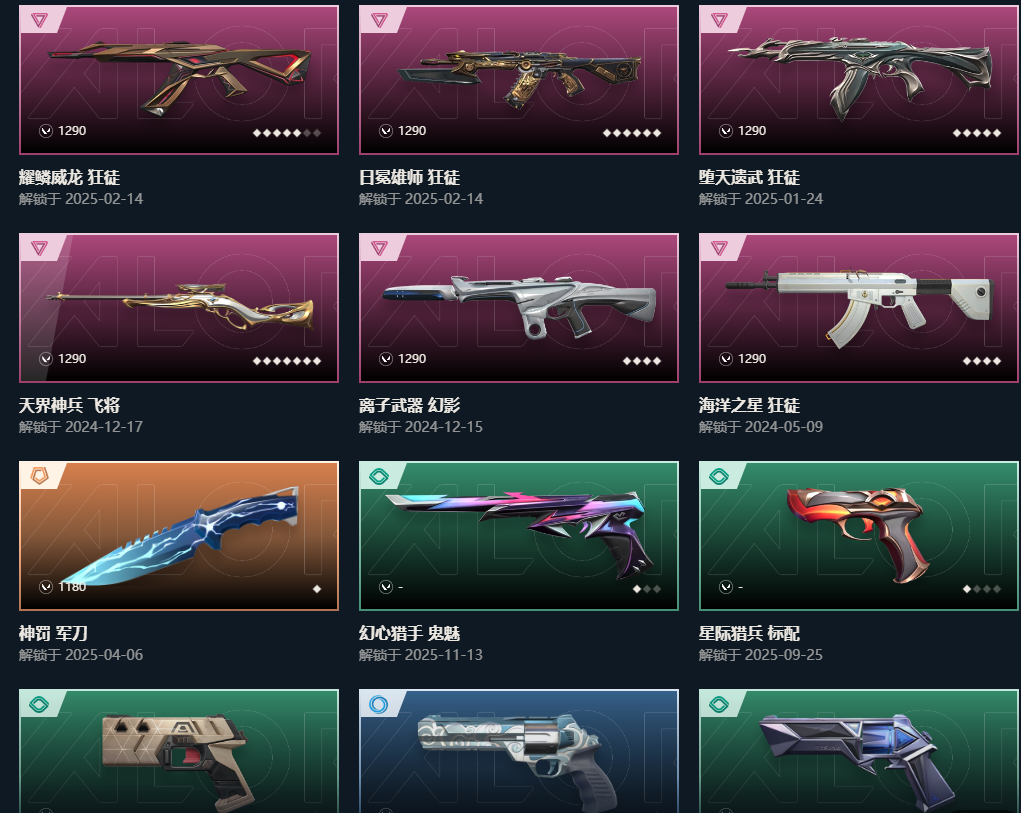1021x813 pixels.
Task: Open the purple crystal pistol card at the bottom
Action: click(859, 751)
